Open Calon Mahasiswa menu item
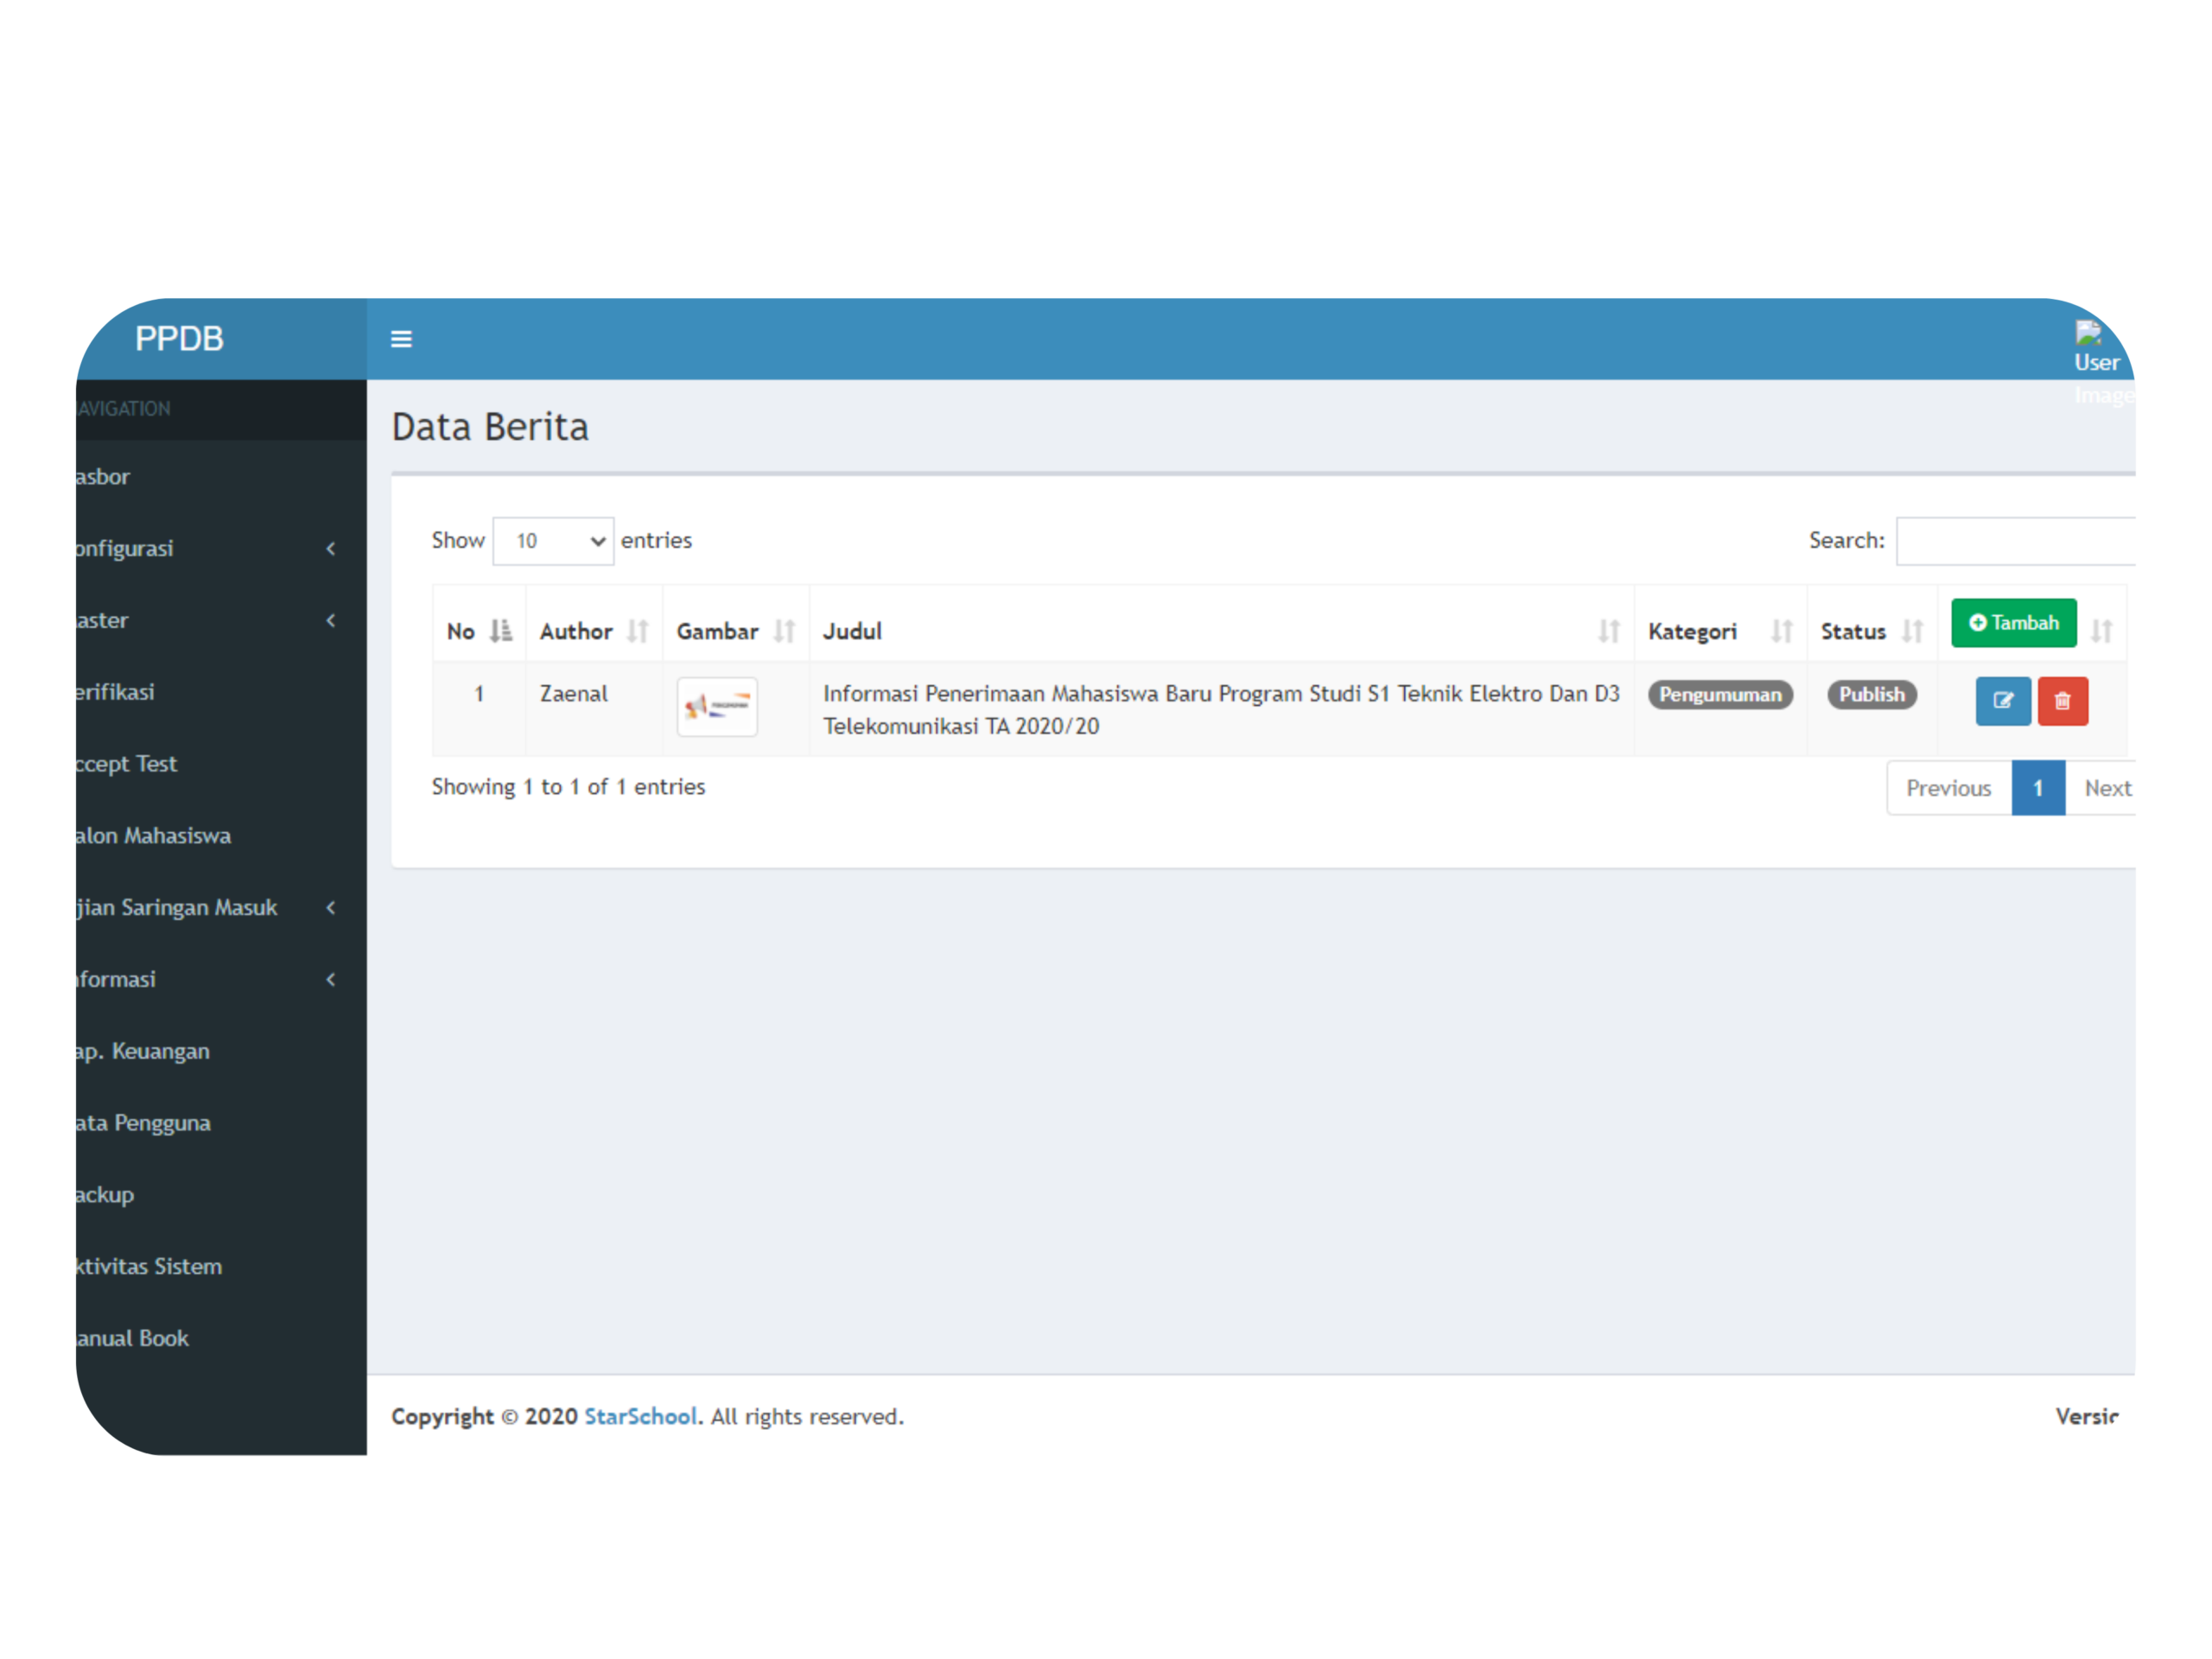The width and height of the screenshot is (2212, 1659). pyautogui.click(x=153, y=836)
